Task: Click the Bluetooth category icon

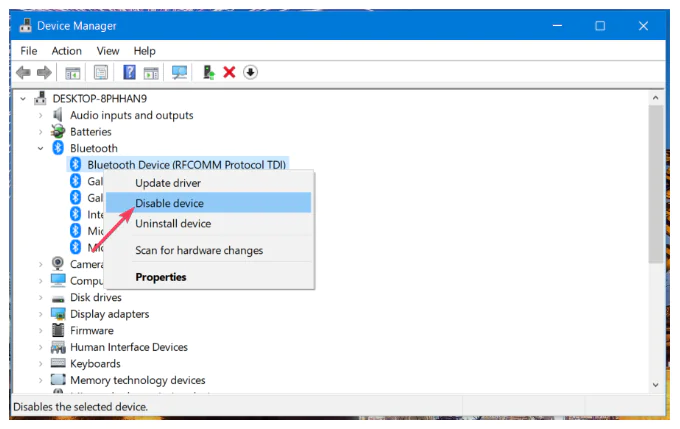Action: 58,148
